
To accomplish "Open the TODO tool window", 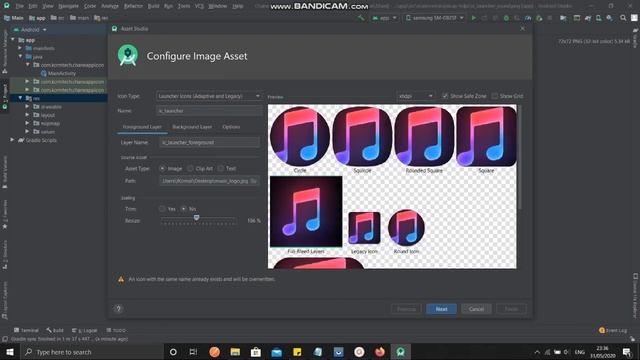I will 116,330.
